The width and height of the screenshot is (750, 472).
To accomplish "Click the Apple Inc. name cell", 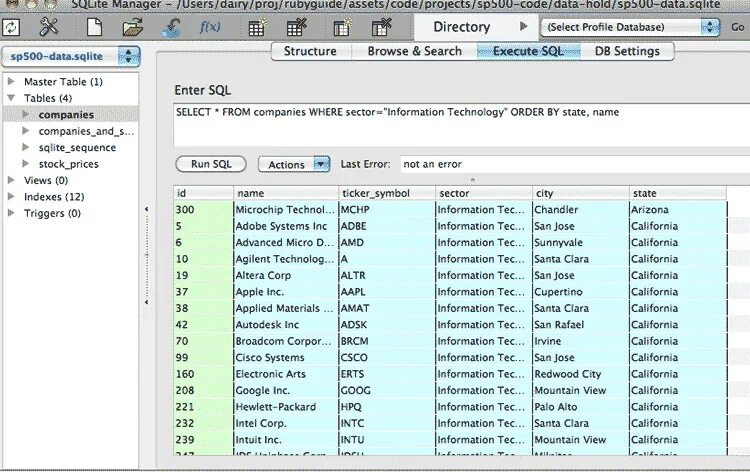I will (x=286, y=292).
